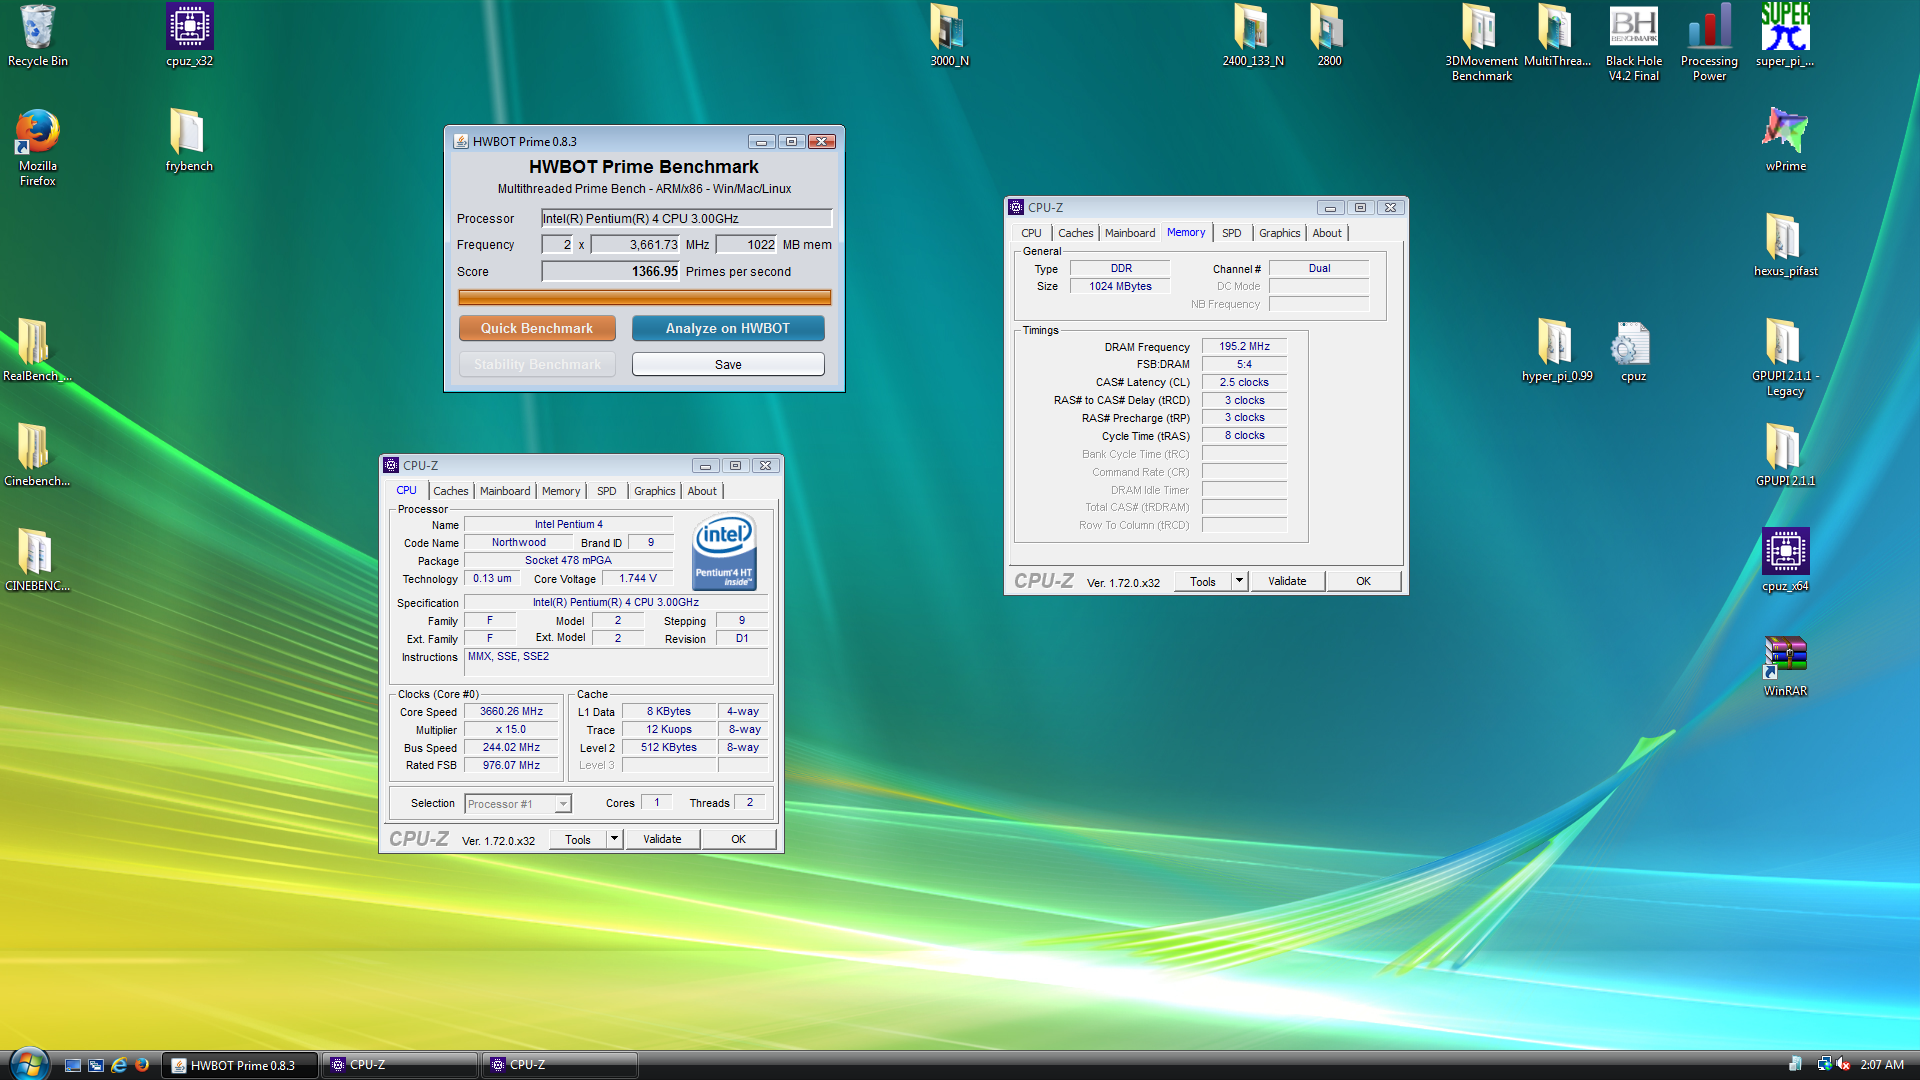Open the frybench folder on the desktop

[189, 140]
